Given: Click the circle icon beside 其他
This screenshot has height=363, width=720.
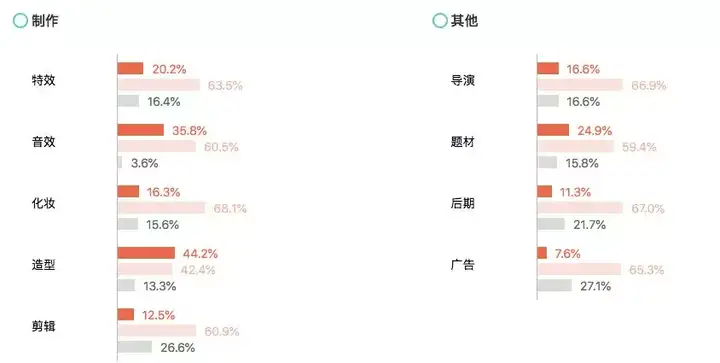Looking at the screenshot, I should tap(440, 20).
